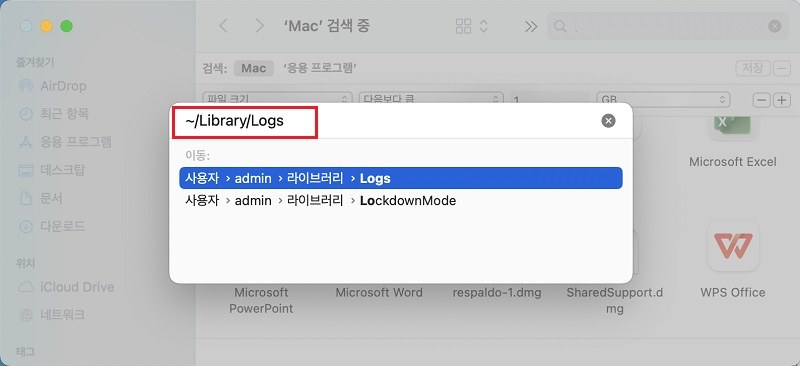Open the 파일 크기 attribute dropdown
Image resolution: width=800 pixels, height=366 pixels.
click(x=277, y=99)
